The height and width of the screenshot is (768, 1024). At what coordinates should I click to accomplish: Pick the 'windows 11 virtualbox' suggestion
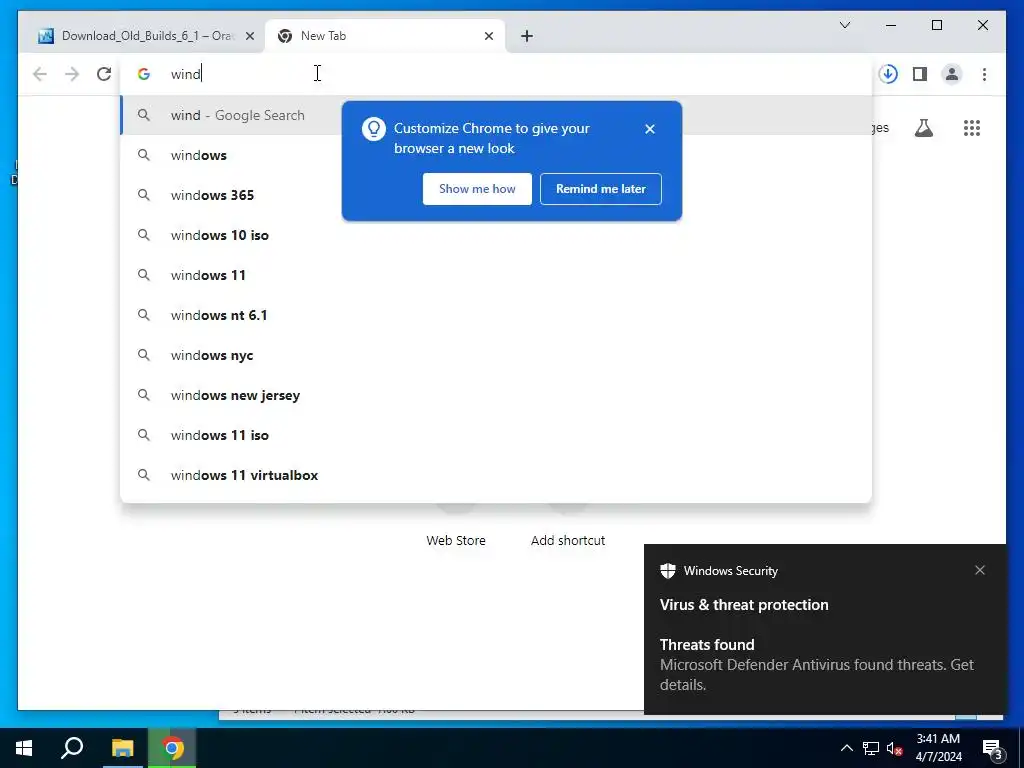coord(496,475)
